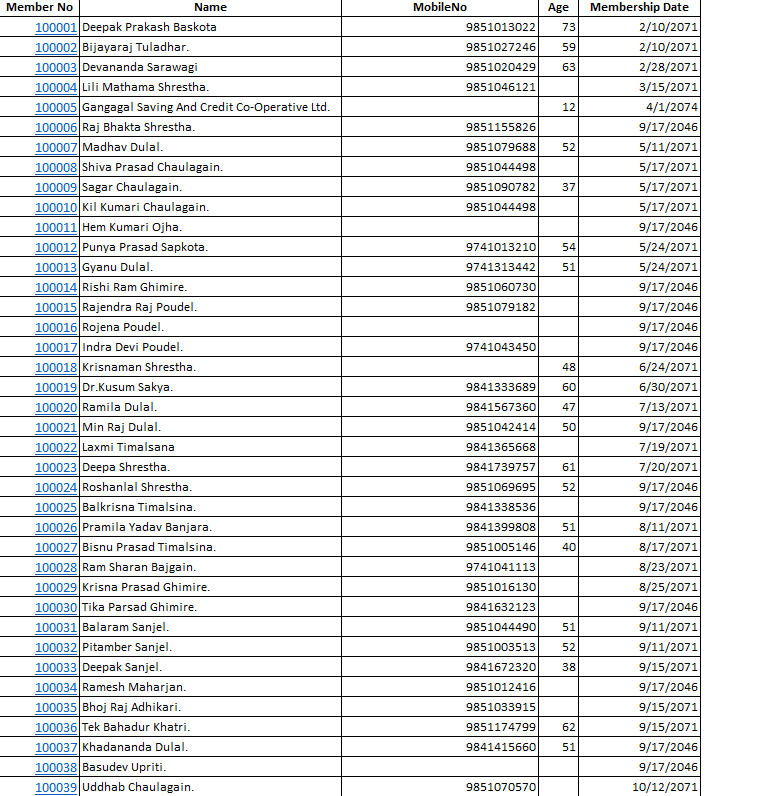Open member number 100001 link

click(x=56, y=27)
